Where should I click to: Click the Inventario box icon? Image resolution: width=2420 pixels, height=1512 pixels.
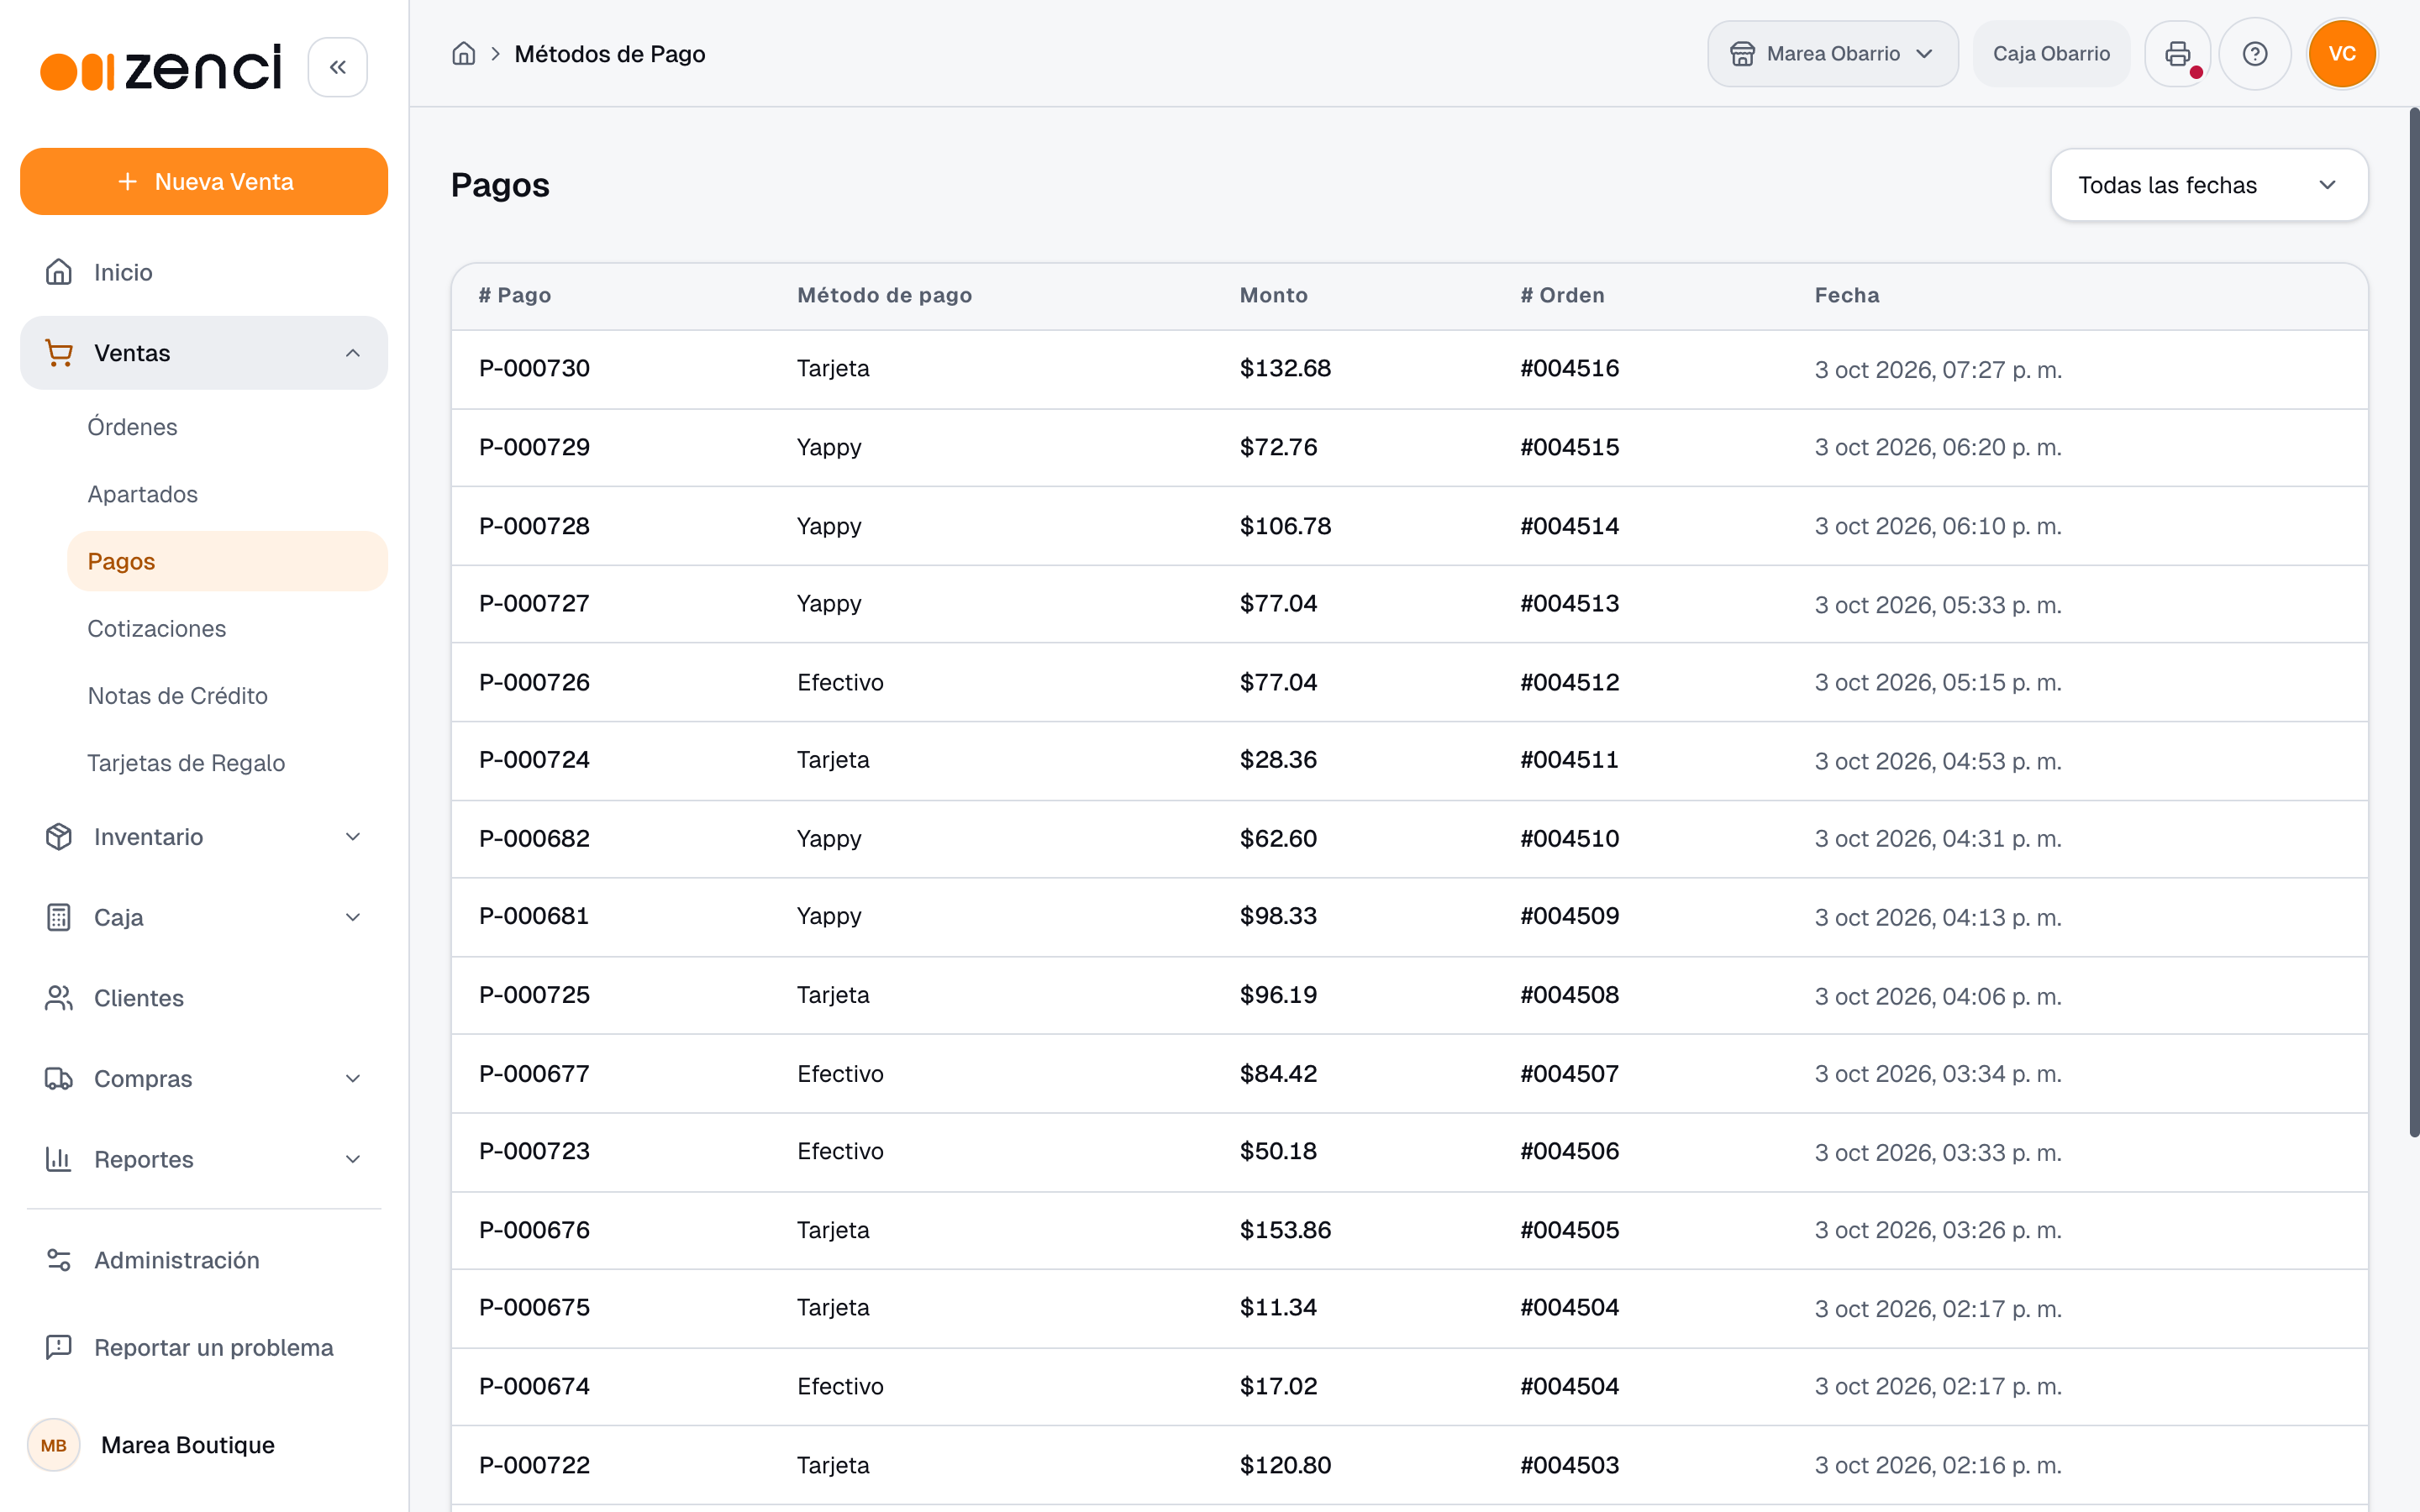[x=59, y=837]
